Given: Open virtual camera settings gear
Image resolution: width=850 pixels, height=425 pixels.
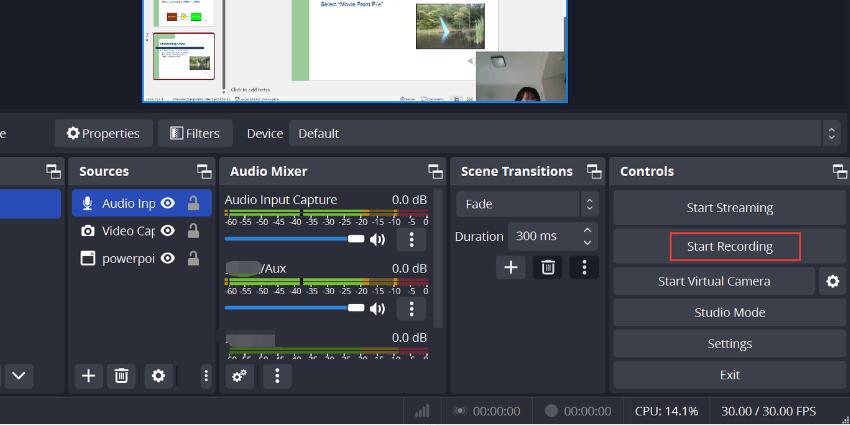Looking at the screenshot, I should pyautogui.click(x=832, y=281).
